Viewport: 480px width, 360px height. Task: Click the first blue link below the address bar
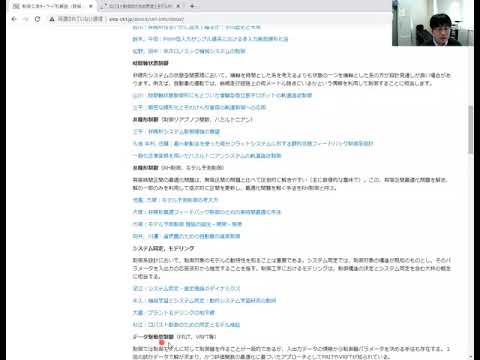(x=196, y=27)
